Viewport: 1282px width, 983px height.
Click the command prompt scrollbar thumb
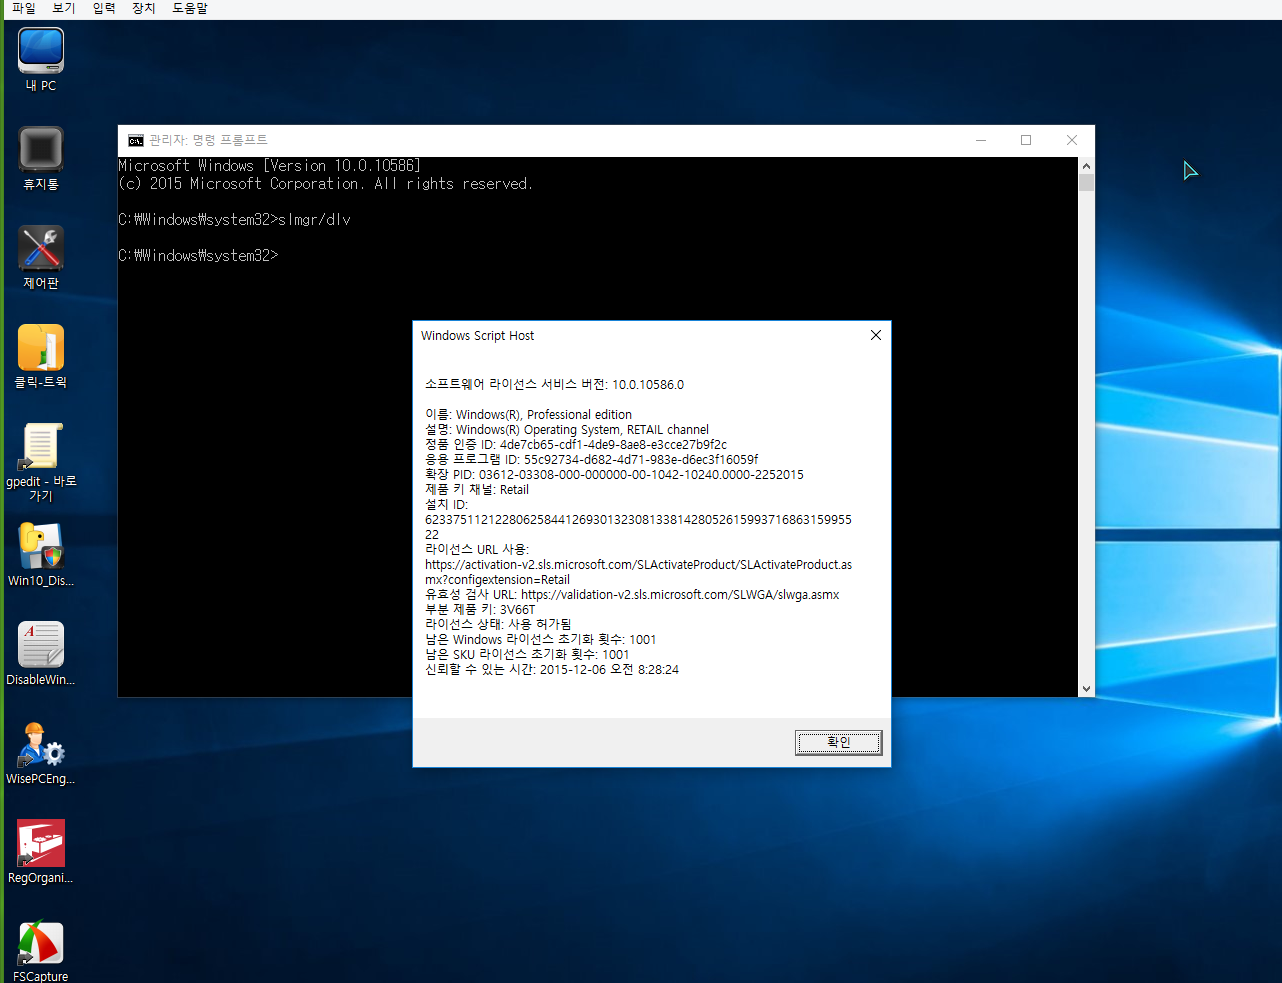pos(1086,183)
